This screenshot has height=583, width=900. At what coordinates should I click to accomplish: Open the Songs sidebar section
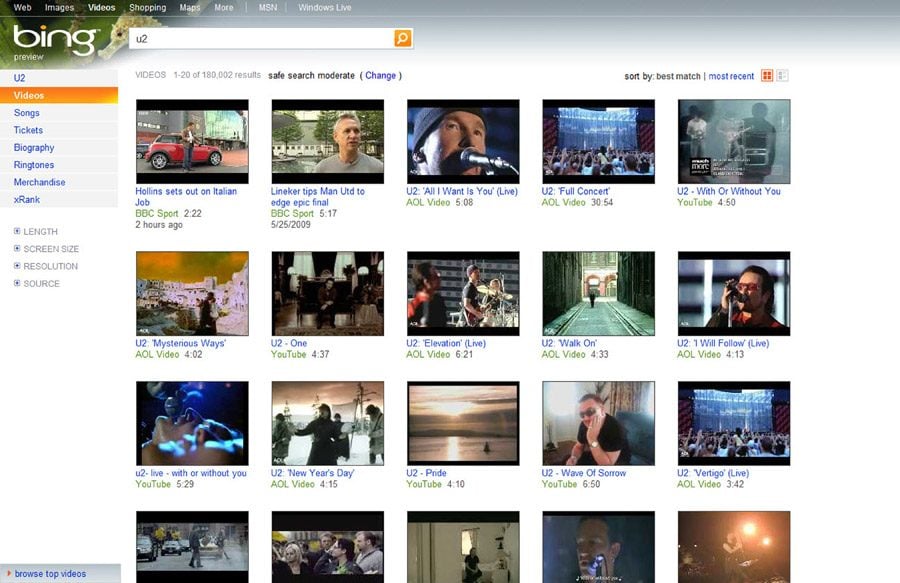pyautogui.click(x=27, y=112)
